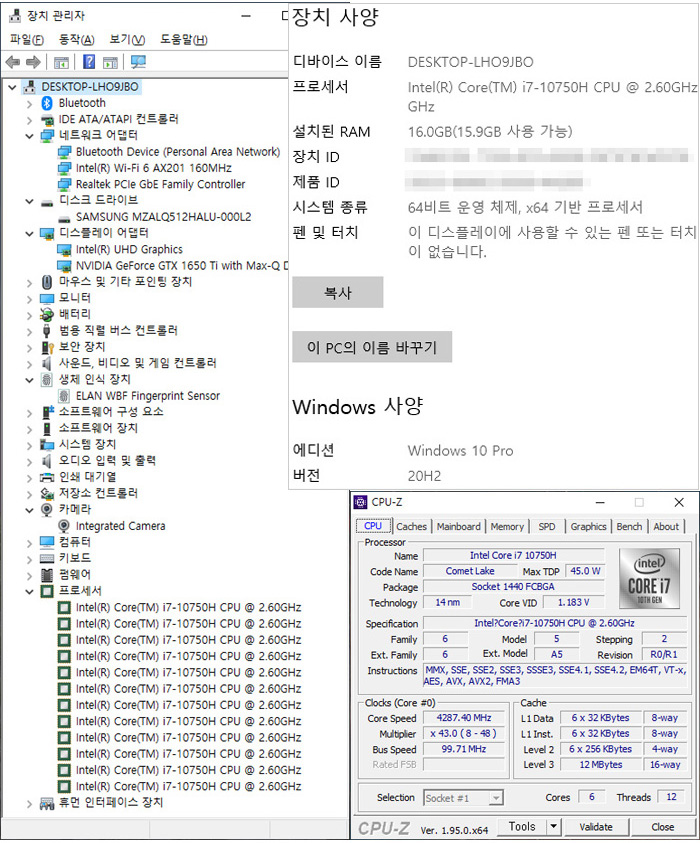Collapse the 디스플레이 어댑터 category

point(30,234)
